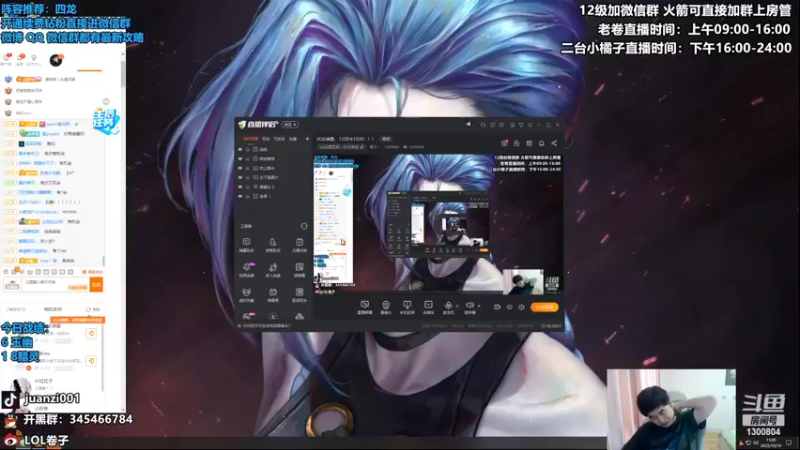This screenshot has width=800, height=450.
Task: Collapse the ranking list with the round button
Action: coord(106,102)
